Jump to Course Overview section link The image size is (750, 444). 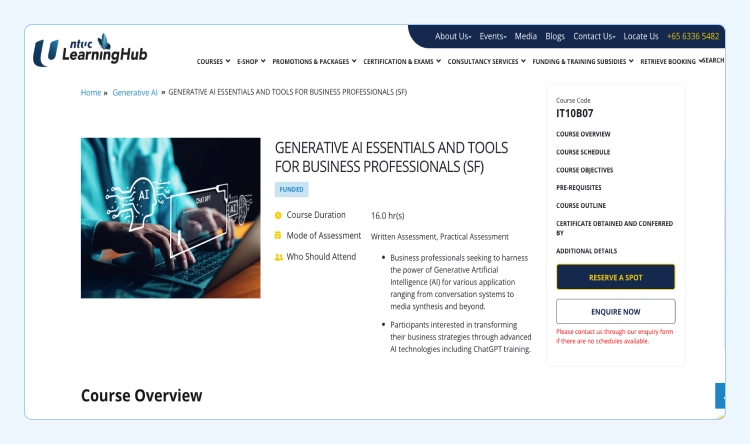(583, 134)
